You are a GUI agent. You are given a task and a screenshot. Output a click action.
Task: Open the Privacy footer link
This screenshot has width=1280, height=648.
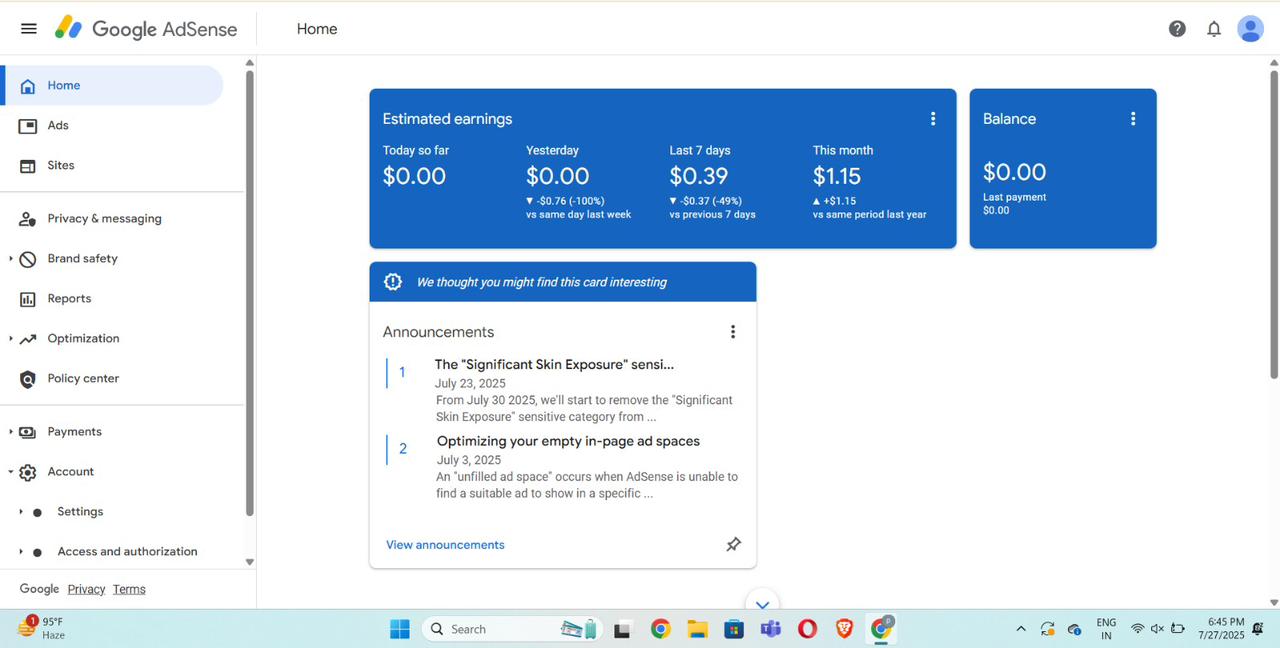86,589
